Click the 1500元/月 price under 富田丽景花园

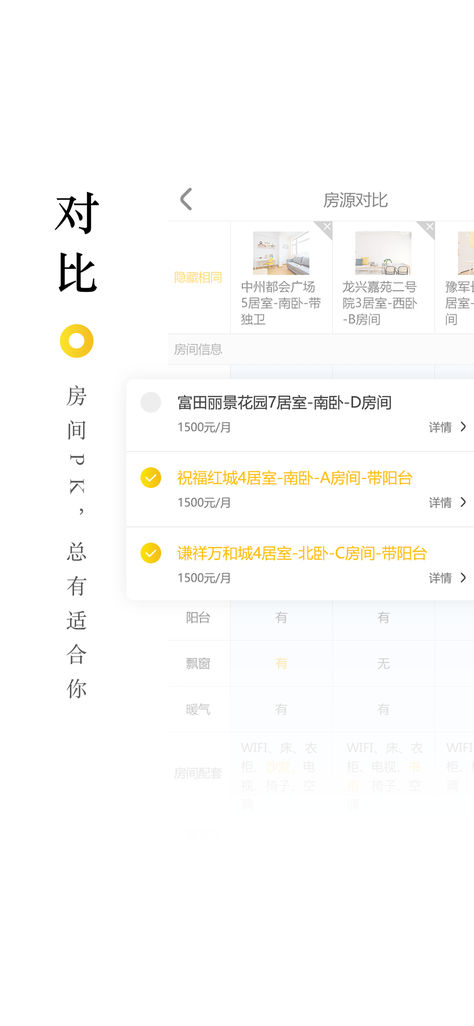coord(204,427)
